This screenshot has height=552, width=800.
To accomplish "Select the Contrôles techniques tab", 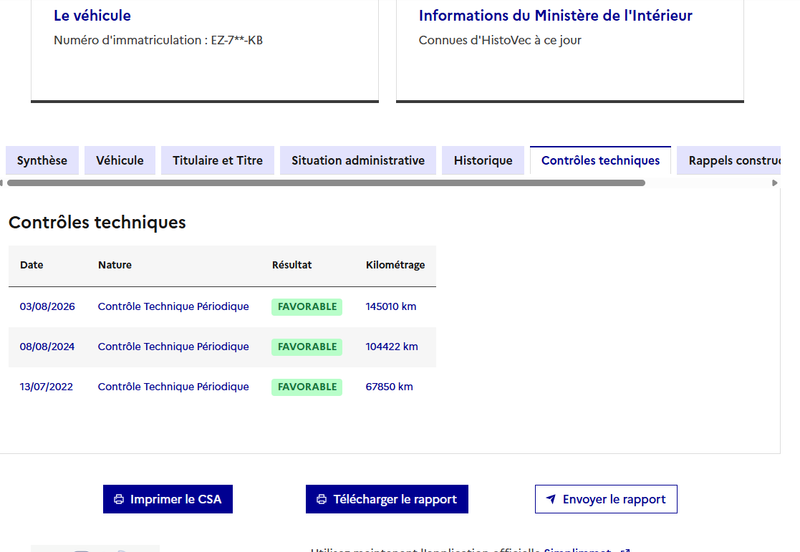I will click(601, 160).
